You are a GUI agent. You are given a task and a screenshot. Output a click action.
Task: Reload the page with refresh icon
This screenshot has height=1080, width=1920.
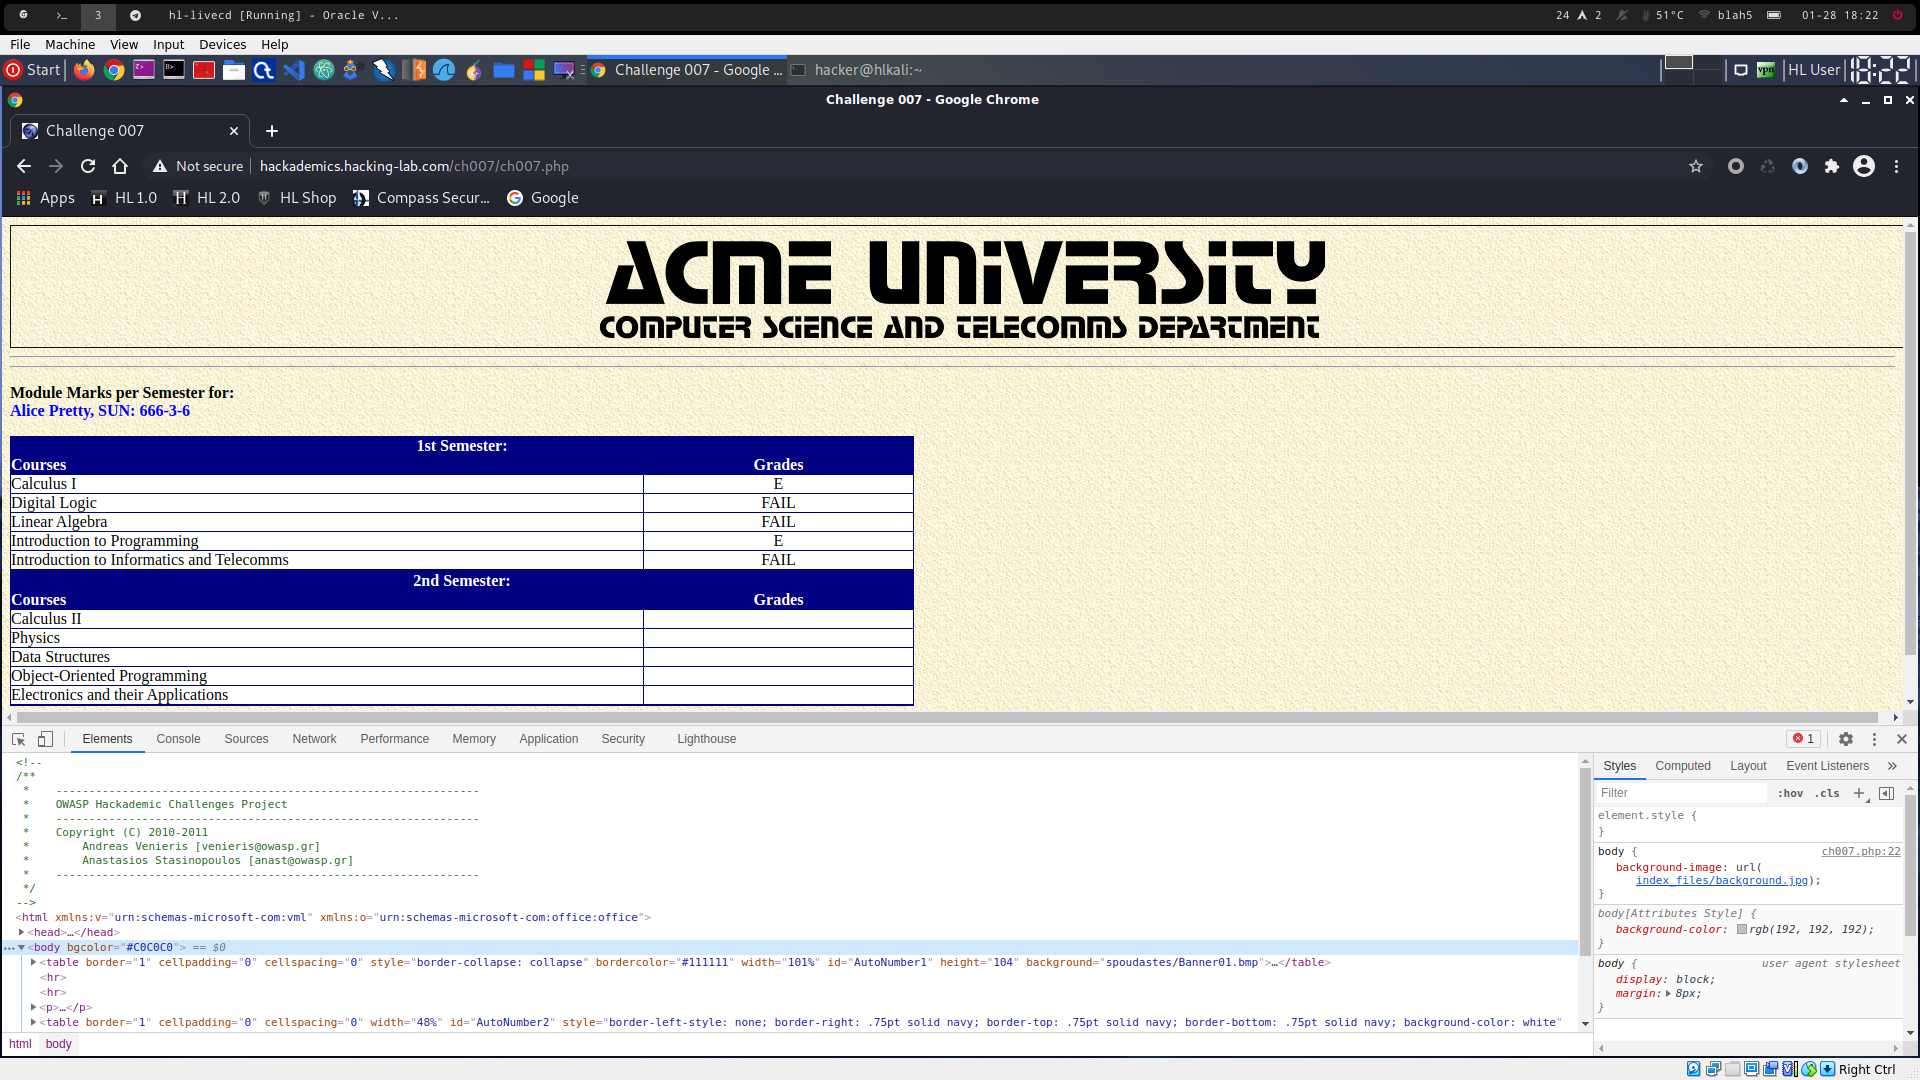click(x=88, y=166)
